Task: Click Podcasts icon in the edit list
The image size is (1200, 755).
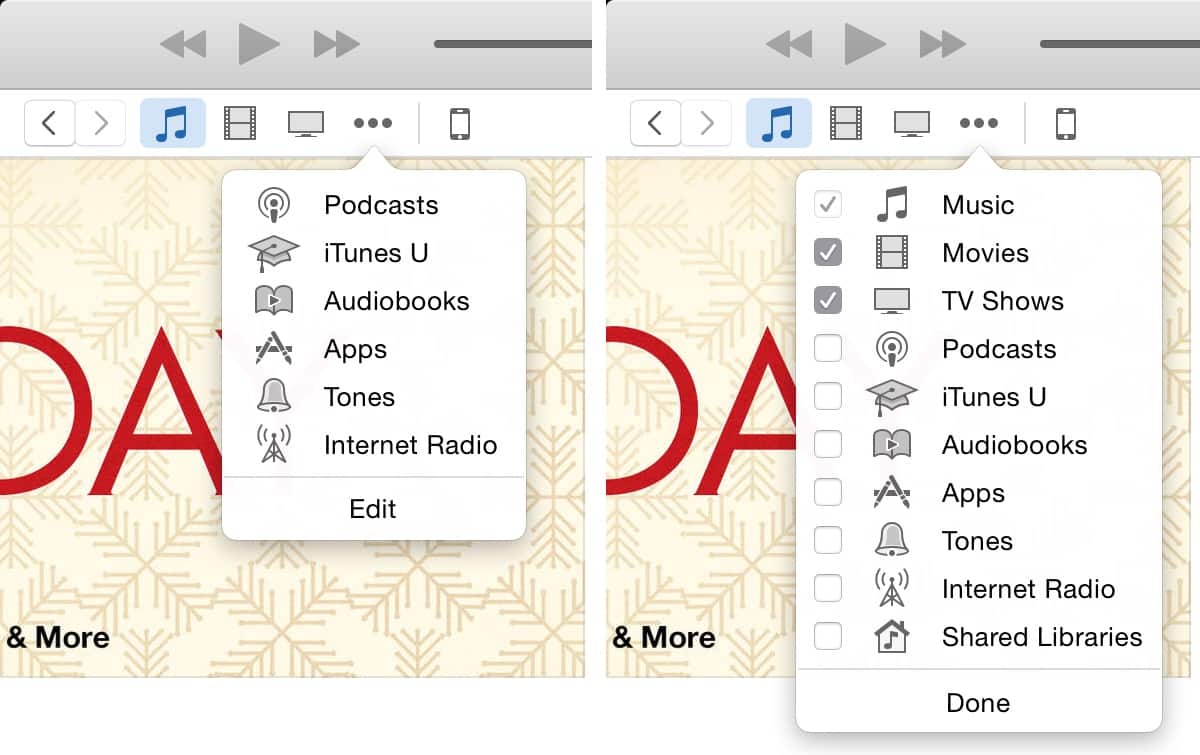Action: pyautogui.click(x=892, y=349)
